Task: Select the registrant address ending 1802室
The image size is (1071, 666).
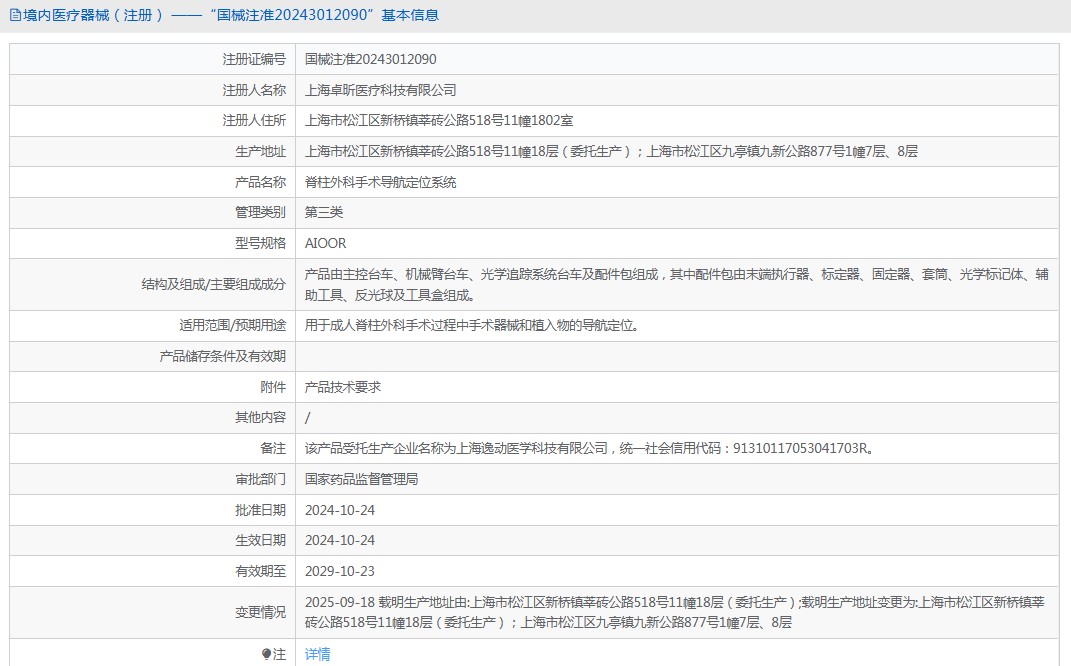Action: [x=439, y=120]
